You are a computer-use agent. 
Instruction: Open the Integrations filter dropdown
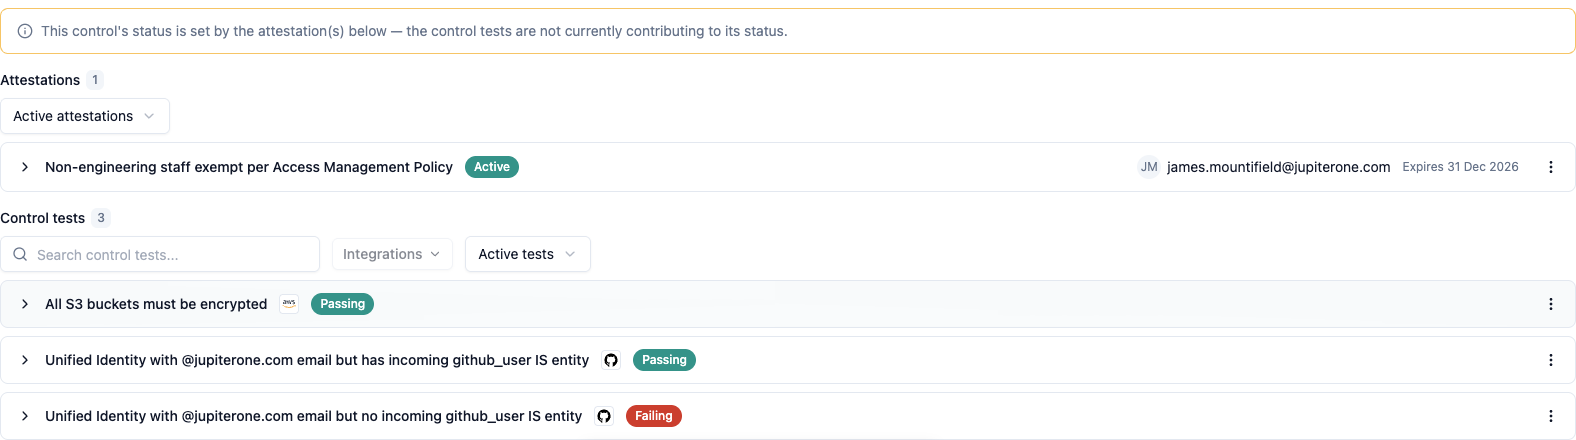[x=392, y=254]
